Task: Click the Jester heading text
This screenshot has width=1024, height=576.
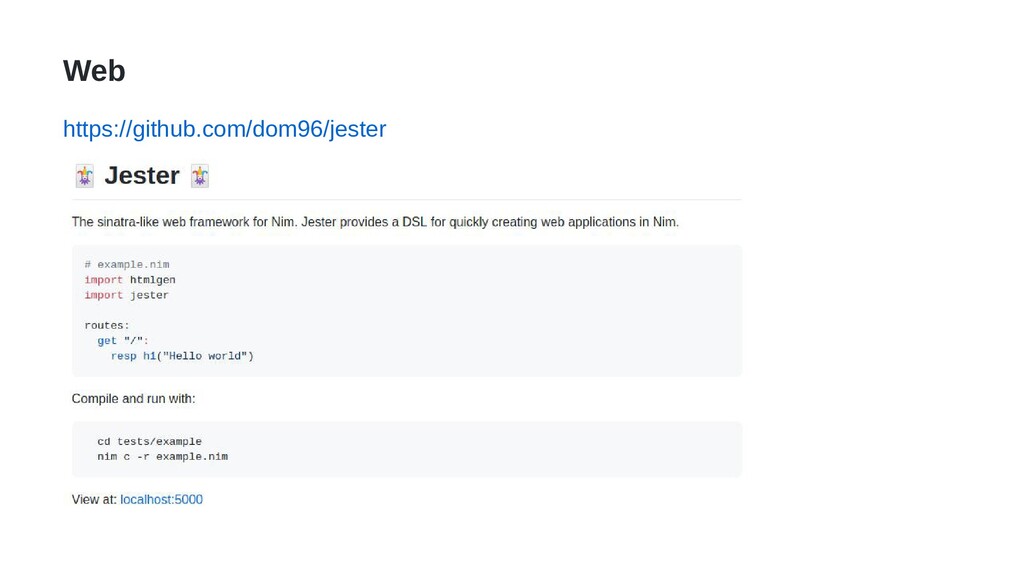Action: [142, 176]
